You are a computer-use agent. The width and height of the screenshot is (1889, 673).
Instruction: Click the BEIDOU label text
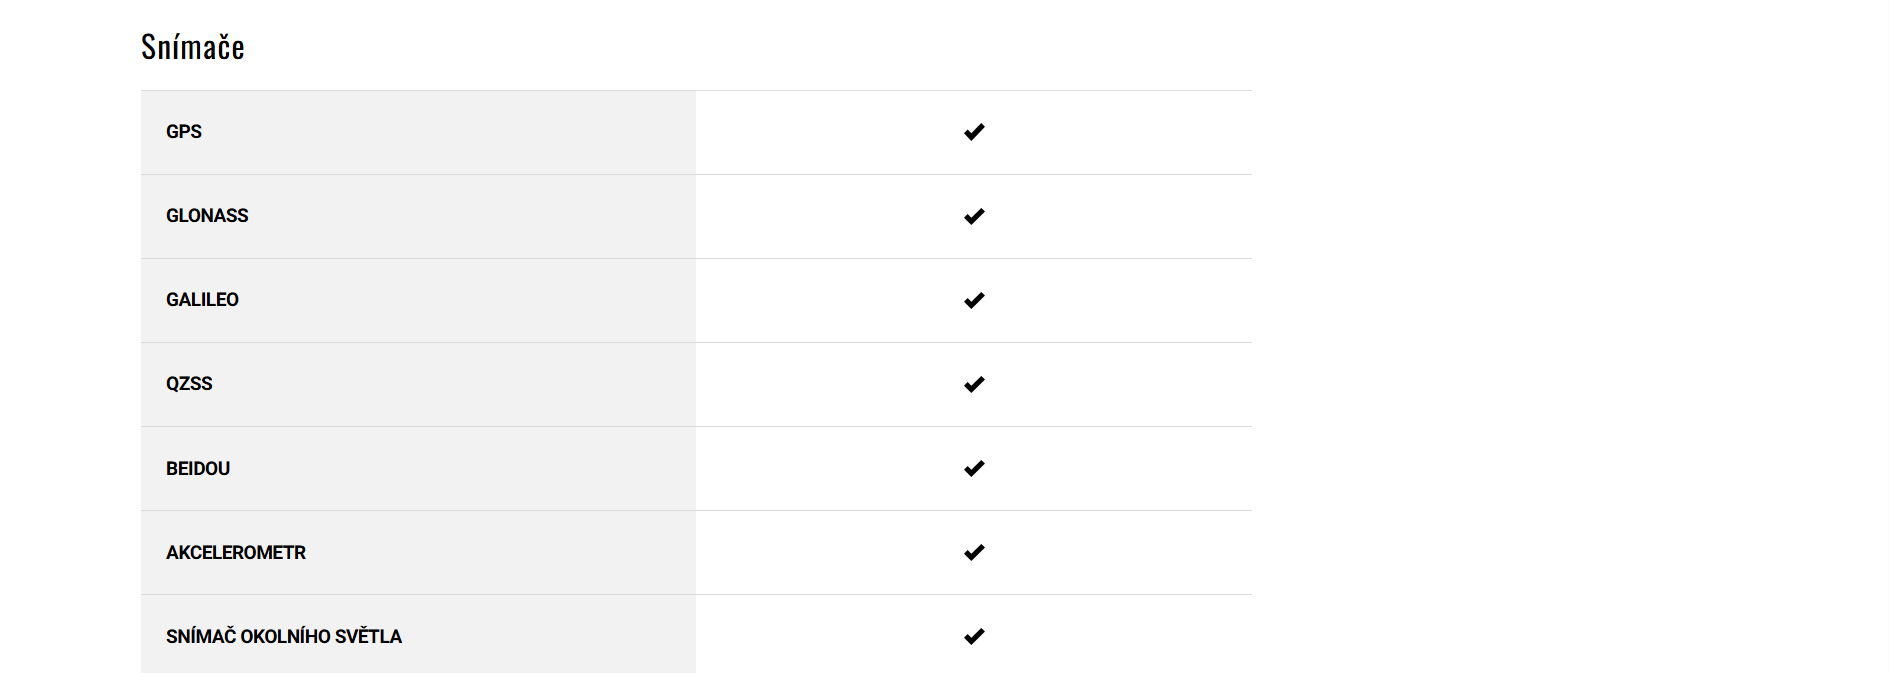(198, 468)
